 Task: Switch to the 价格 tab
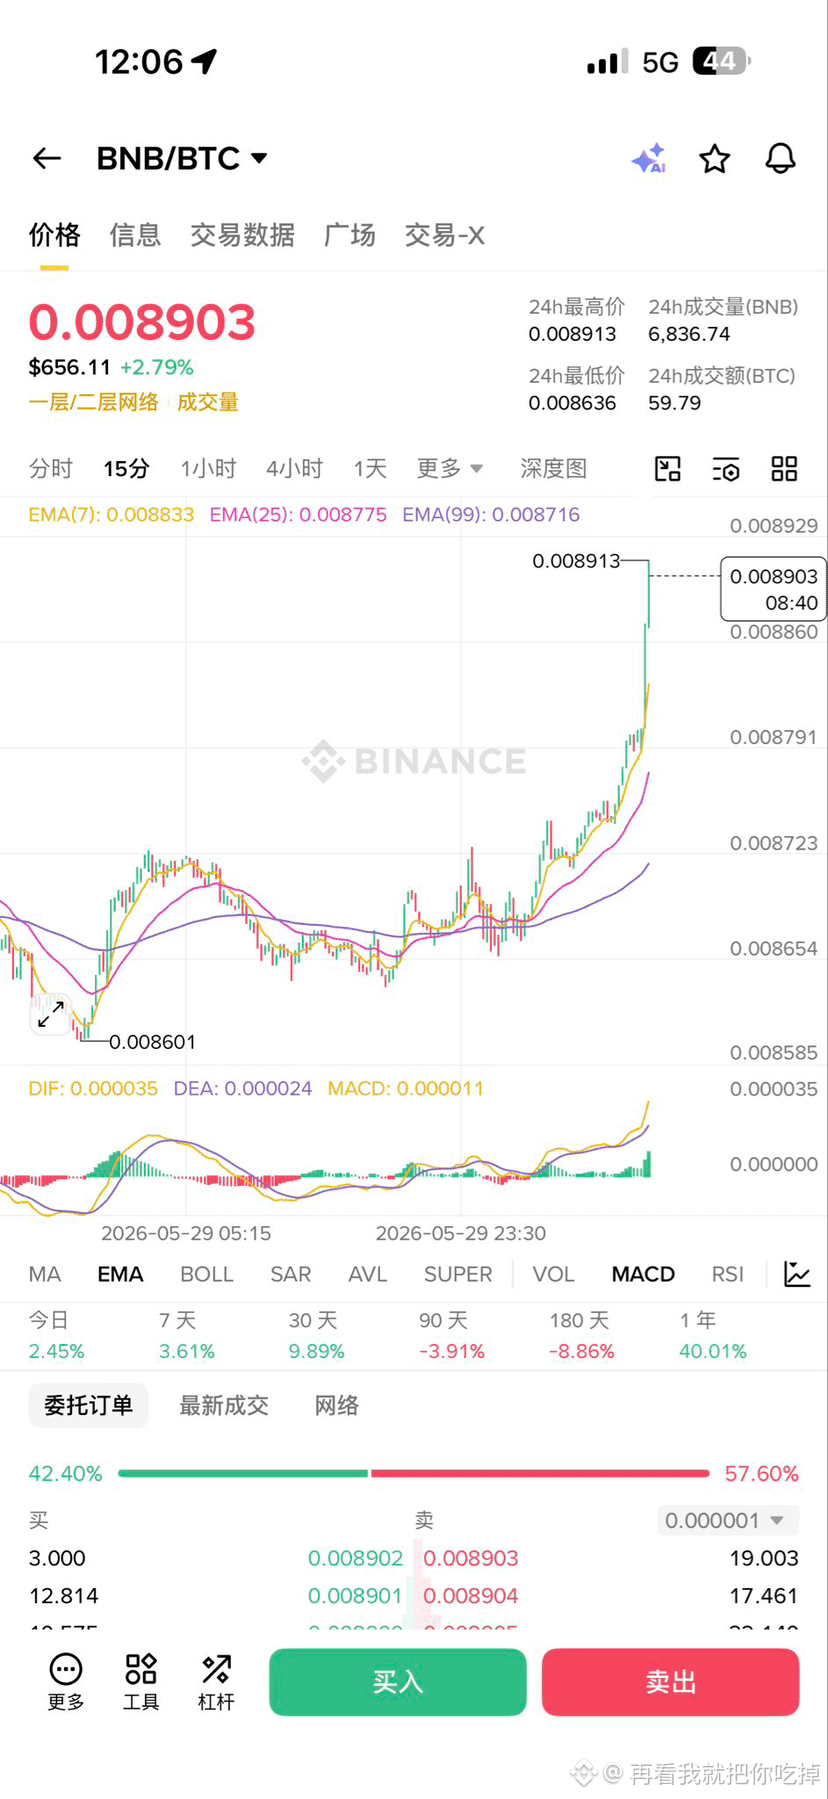click(x=54, y=235)
